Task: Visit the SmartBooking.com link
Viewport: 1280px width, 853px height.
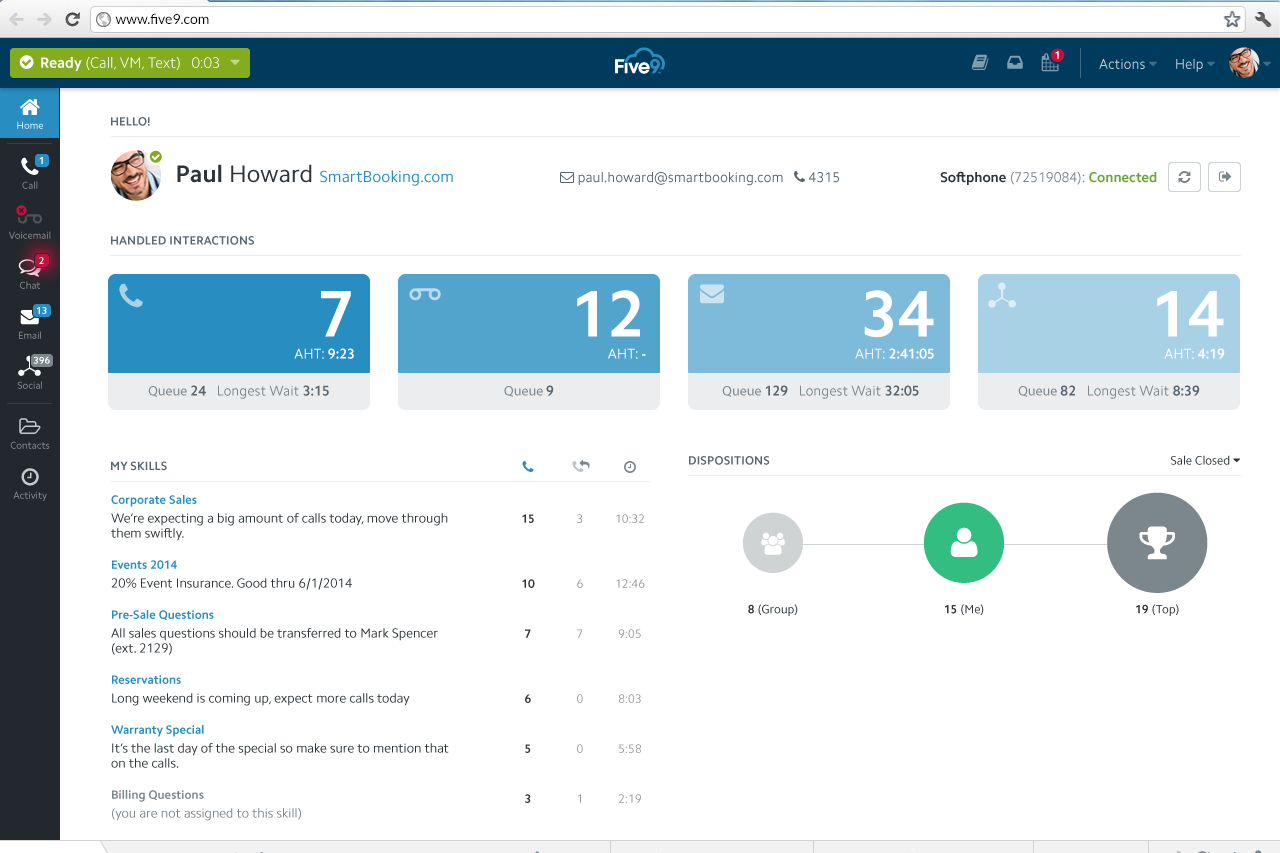Action: pyautogui.click(x=385, y=176)
